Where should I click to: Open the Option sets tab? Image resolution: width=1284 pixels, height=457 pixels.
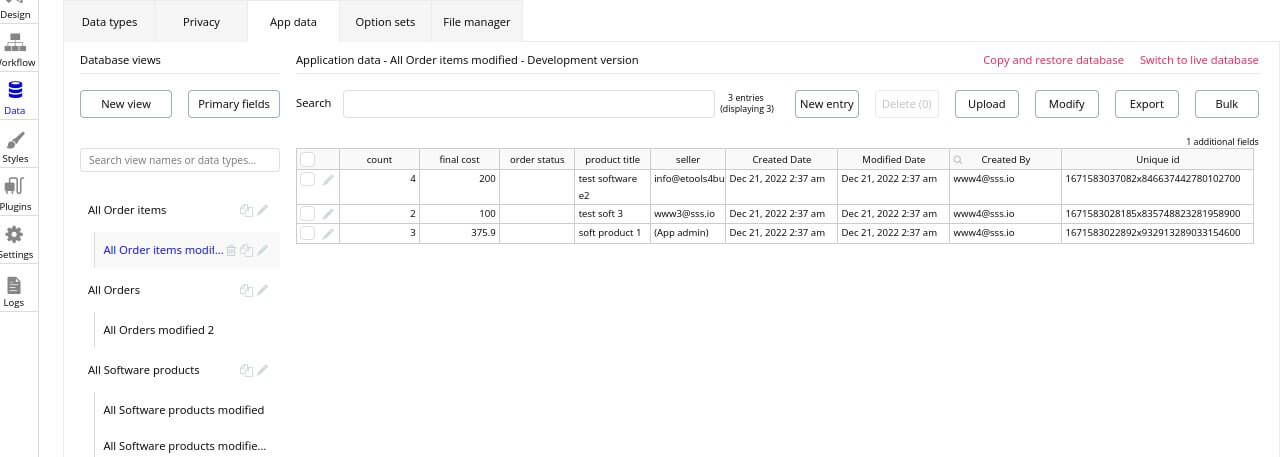[x=386, y=22]
